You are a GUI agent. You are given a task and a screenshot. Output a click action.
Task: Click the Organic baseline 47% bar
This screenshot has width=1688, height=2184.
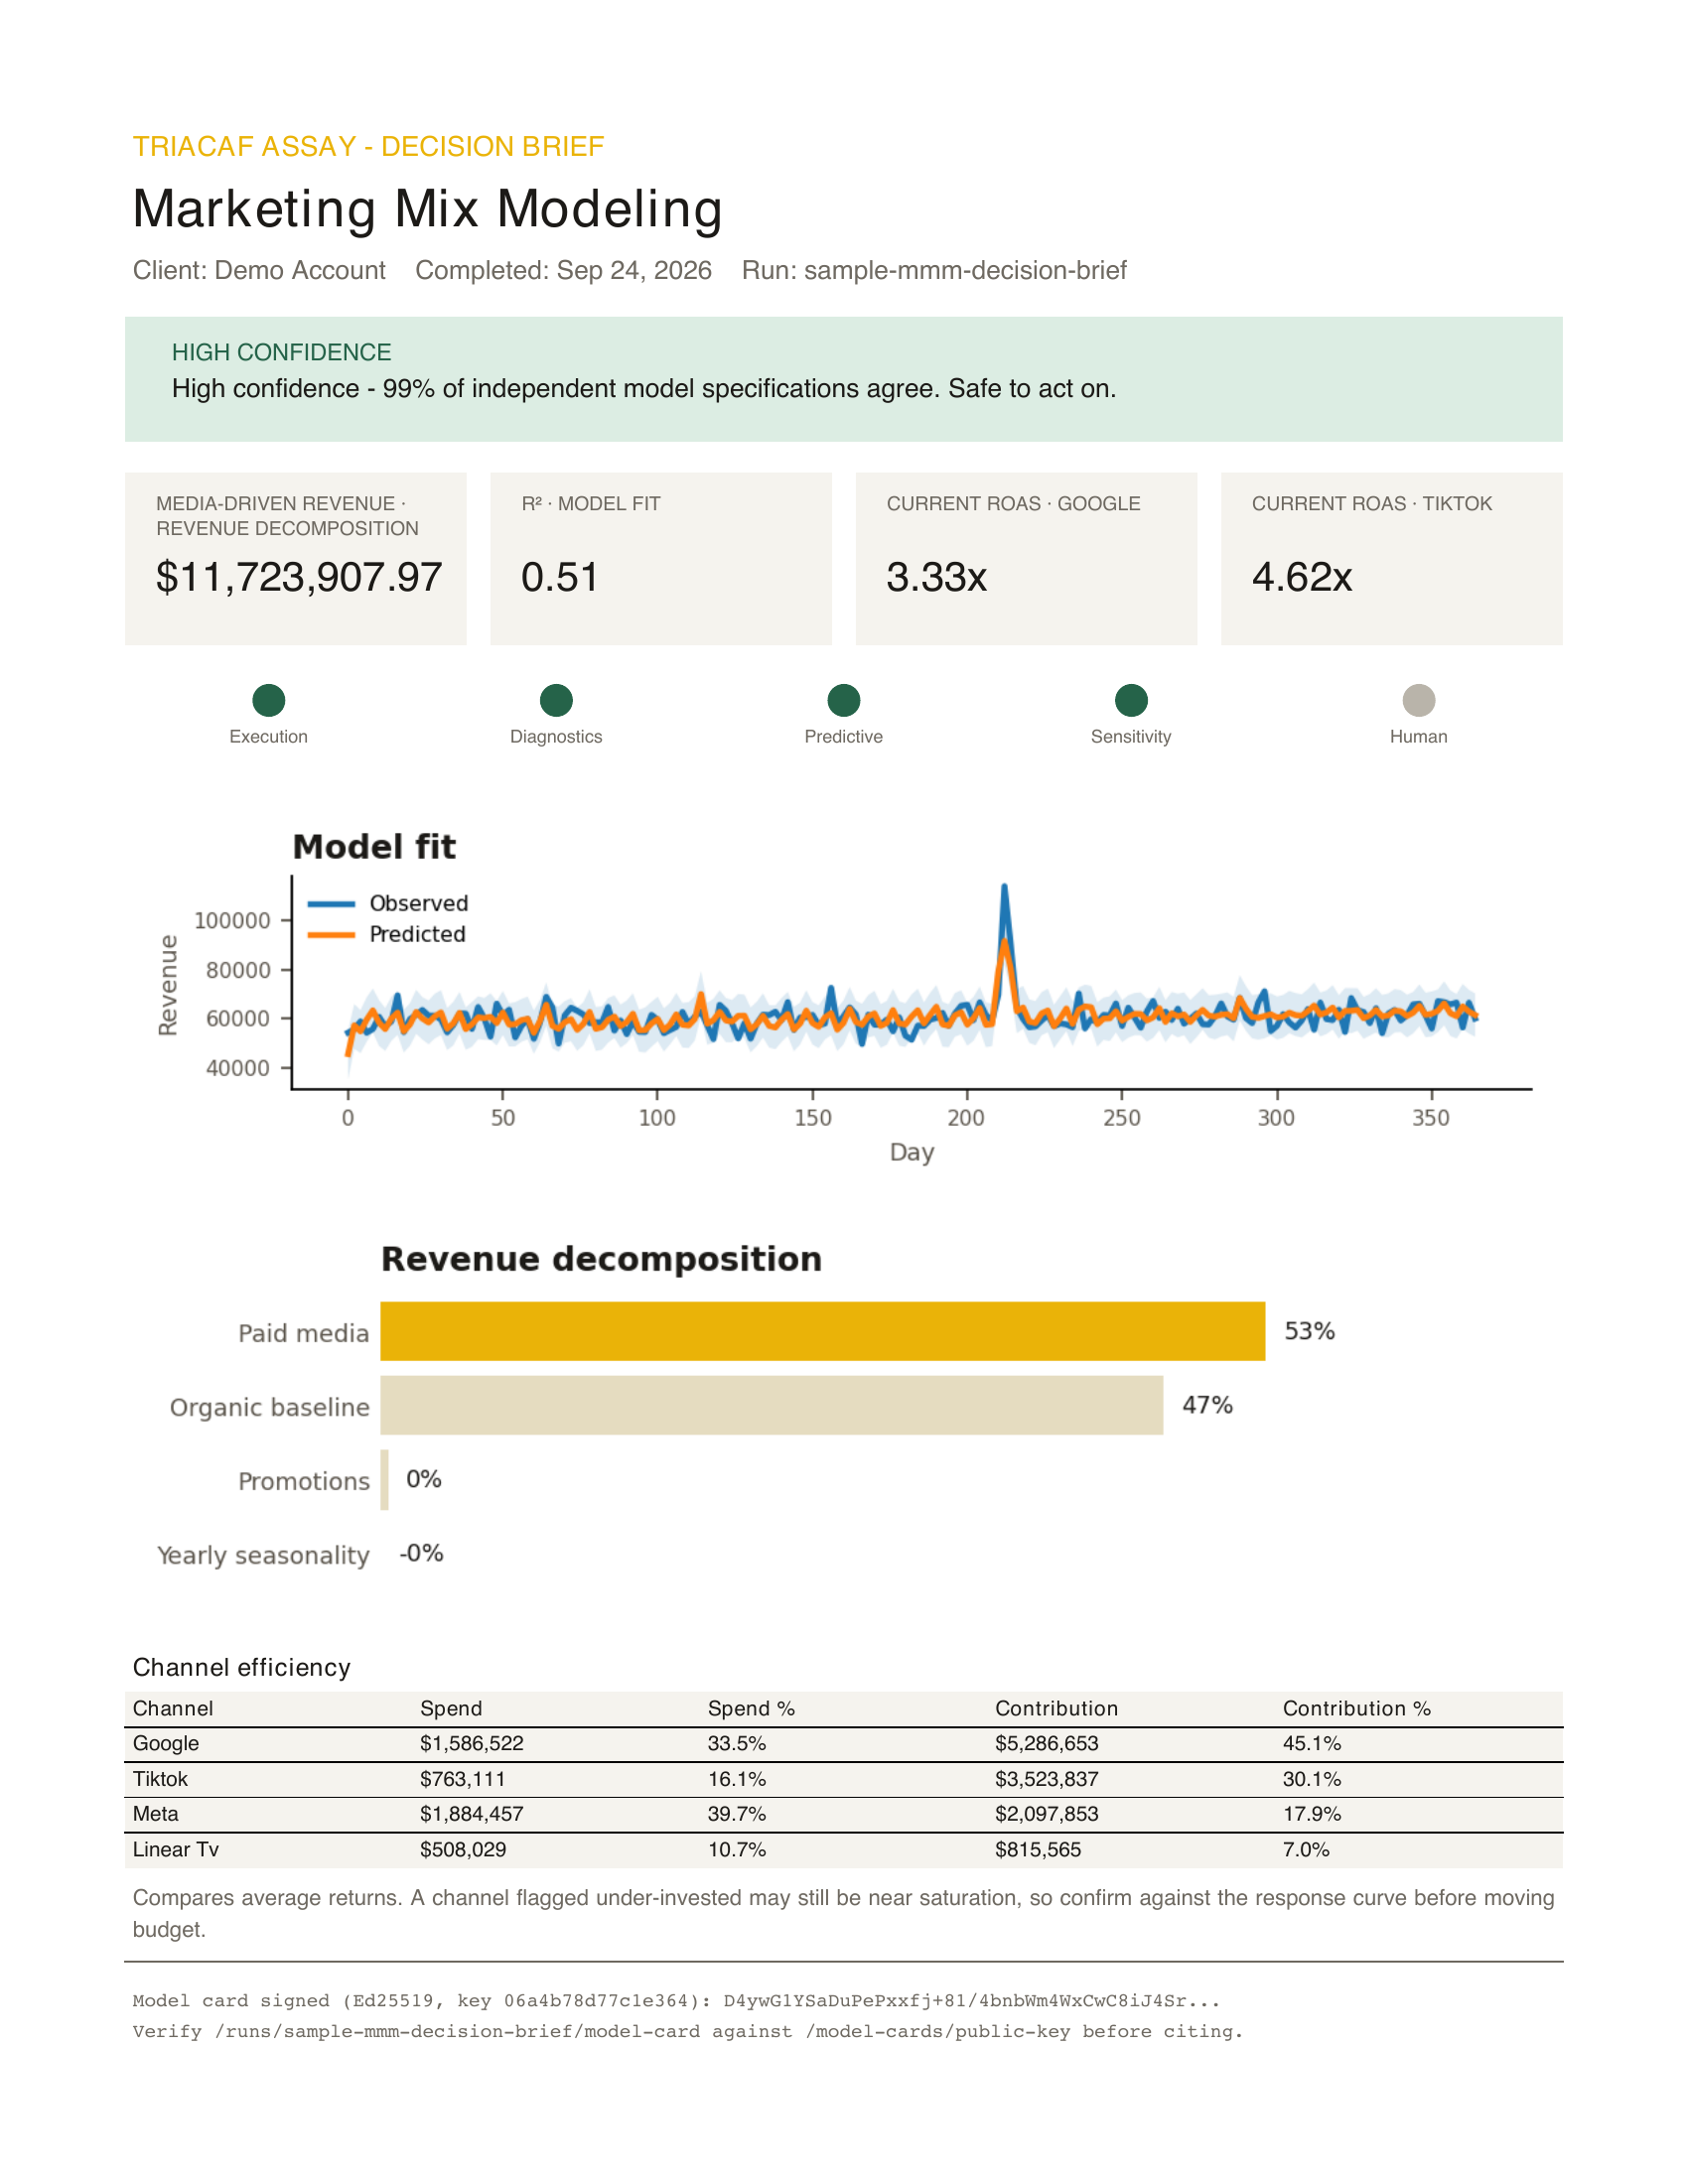772,1405
